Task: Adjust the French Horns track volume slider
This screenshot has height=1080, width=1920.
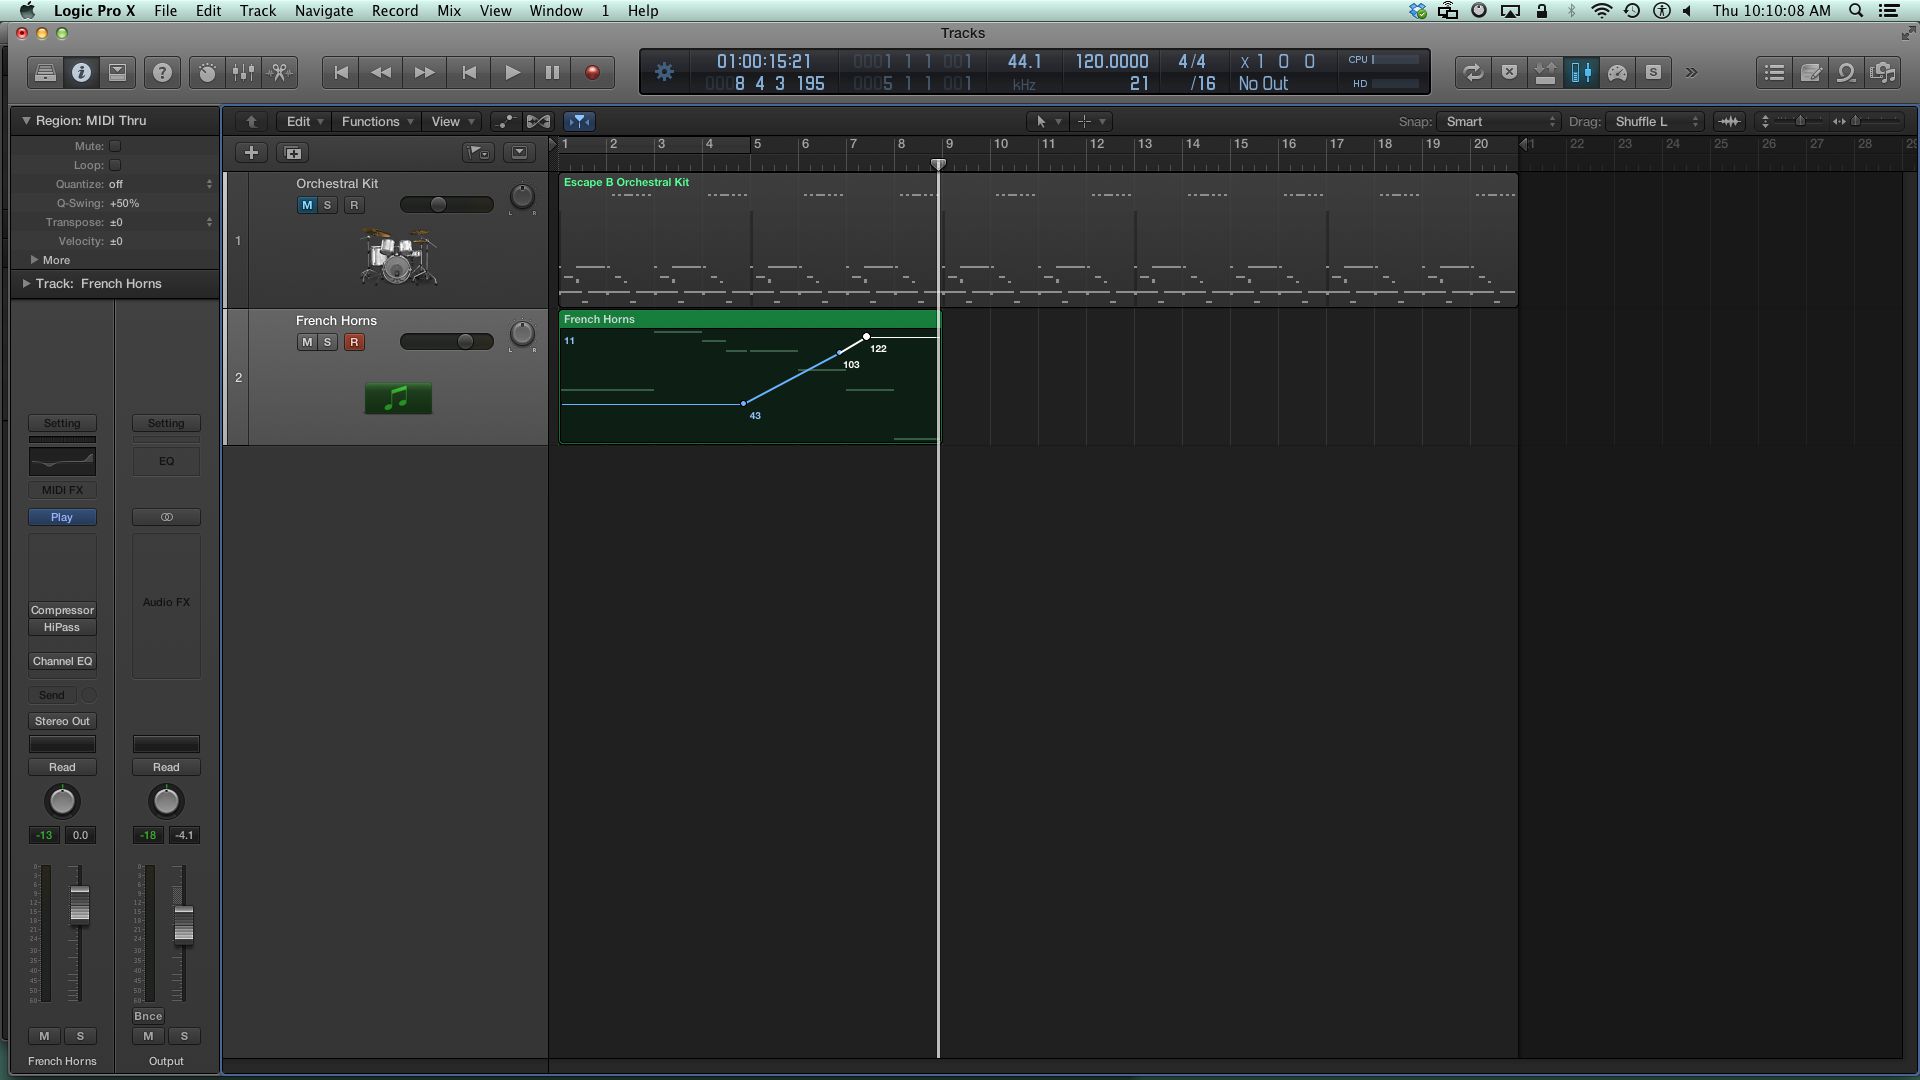Action: pos(465,342)
